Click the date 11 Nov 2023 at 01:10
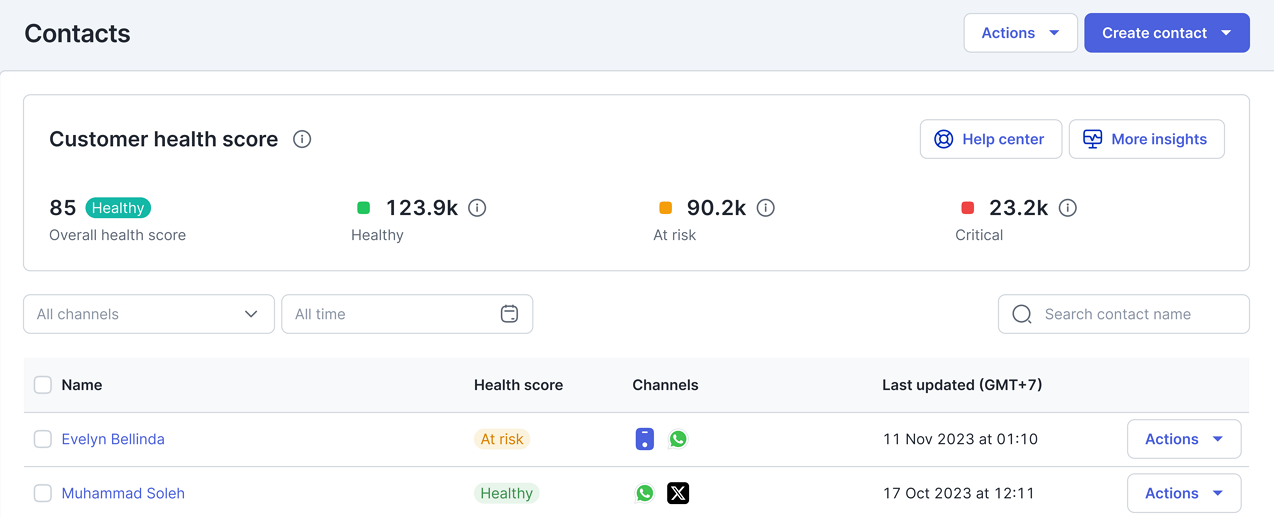This screenshot has width=1274, height=518. [x=960, y=439]
